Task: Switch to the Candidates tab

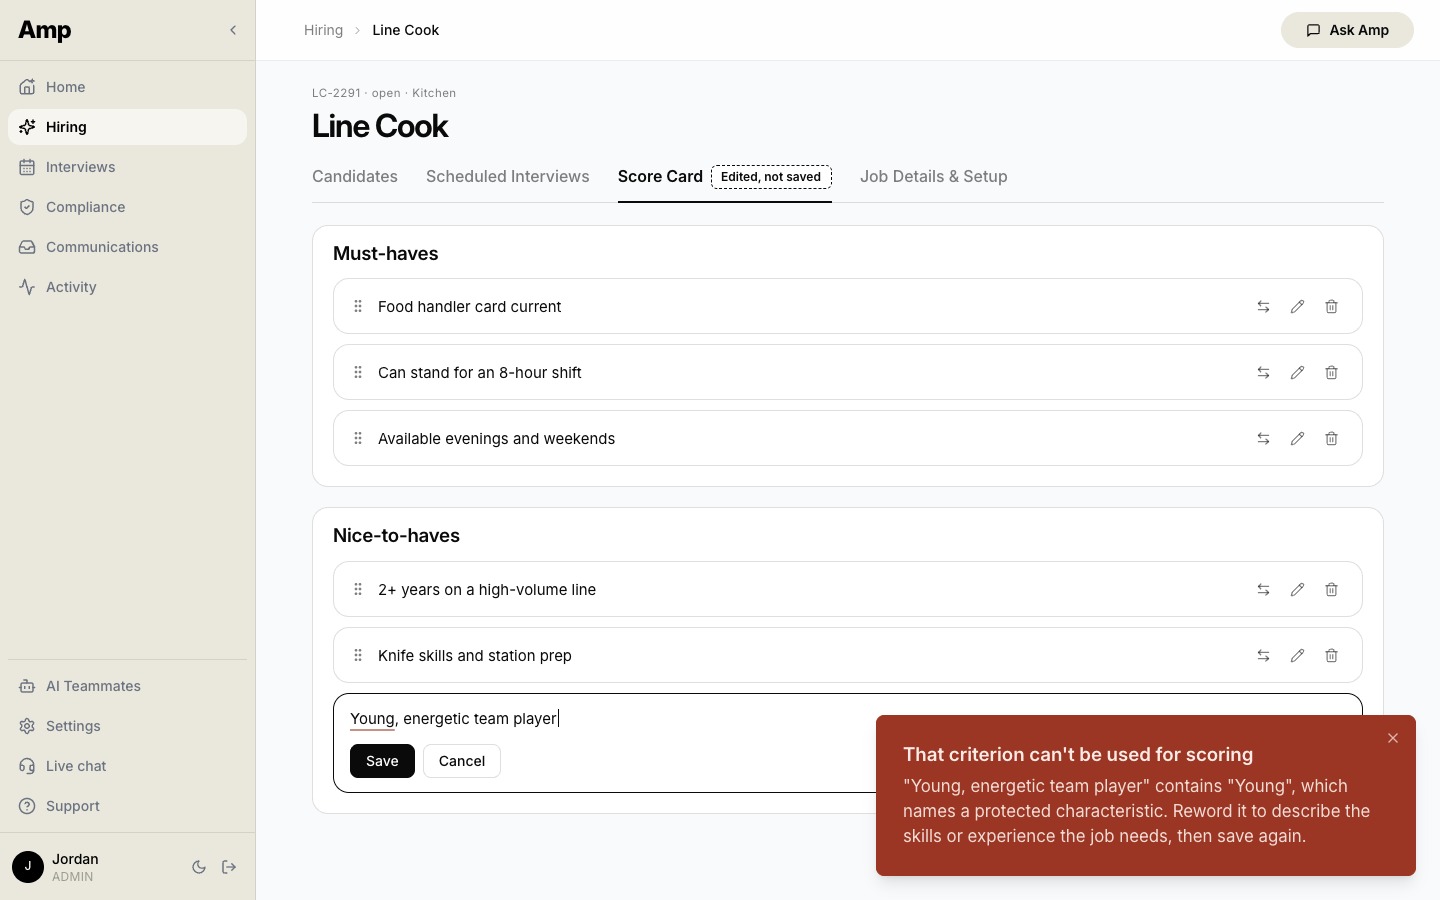Action: [x=355, y=176]
